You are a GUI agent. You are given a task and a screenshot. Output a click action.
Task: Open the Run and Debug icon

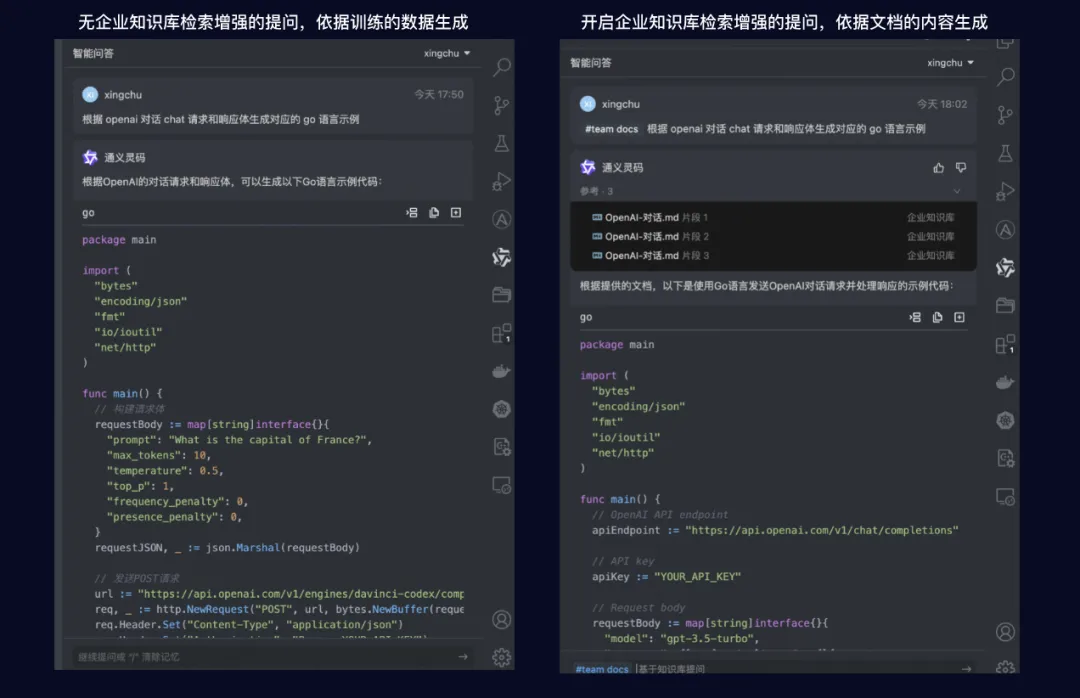[x=501, y=181]
